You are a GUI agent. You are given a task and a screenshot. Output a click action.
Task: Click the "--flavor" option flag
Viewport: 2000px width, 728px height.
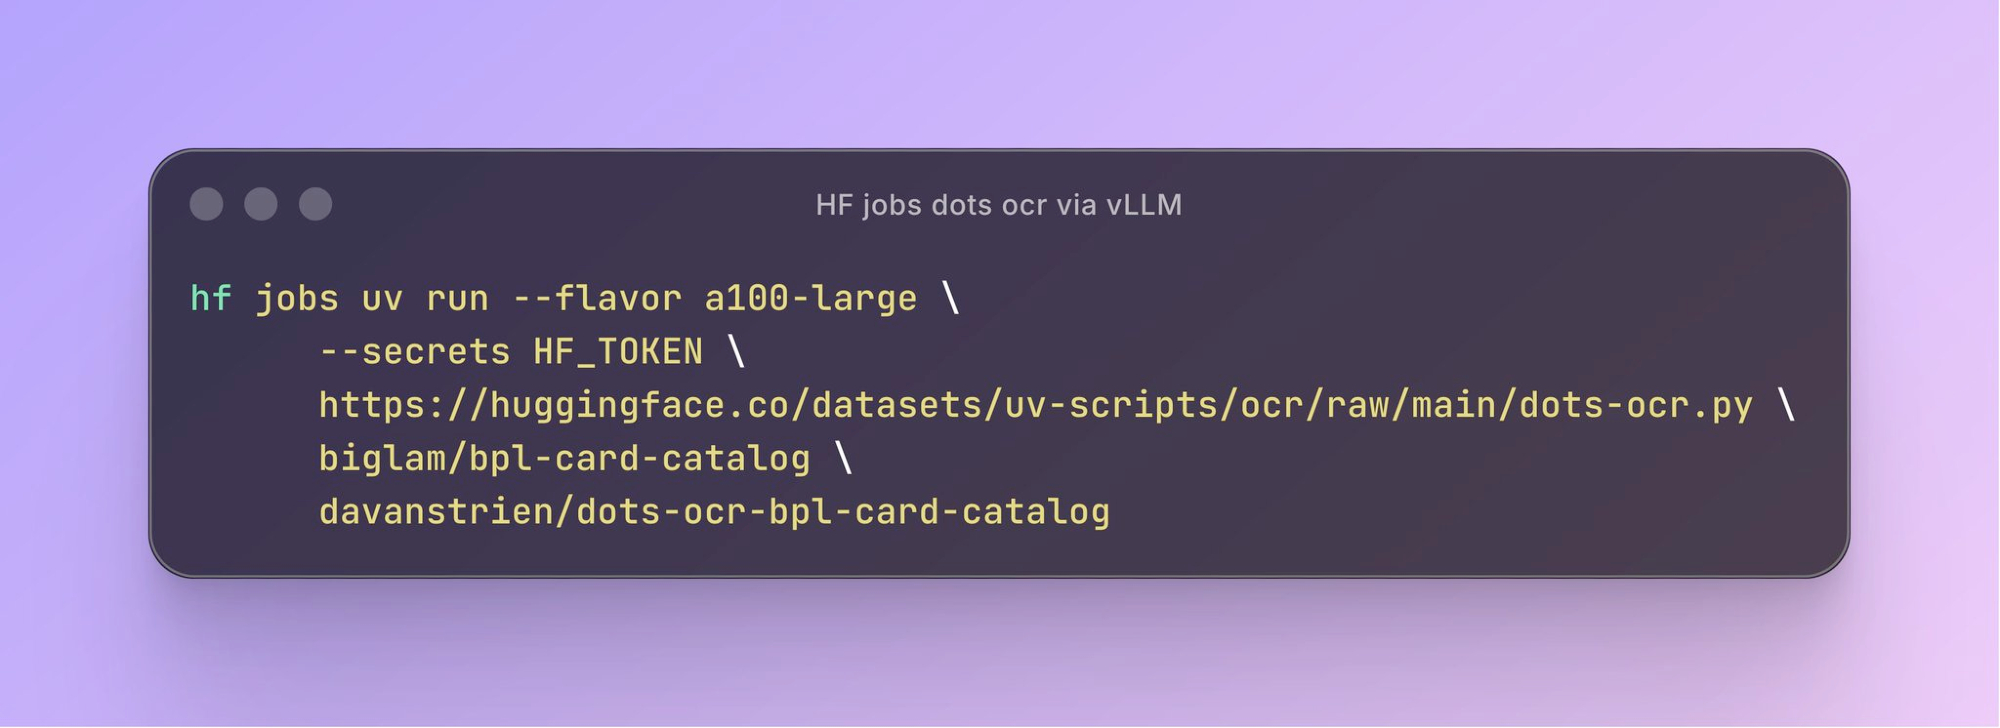(597, 298)
